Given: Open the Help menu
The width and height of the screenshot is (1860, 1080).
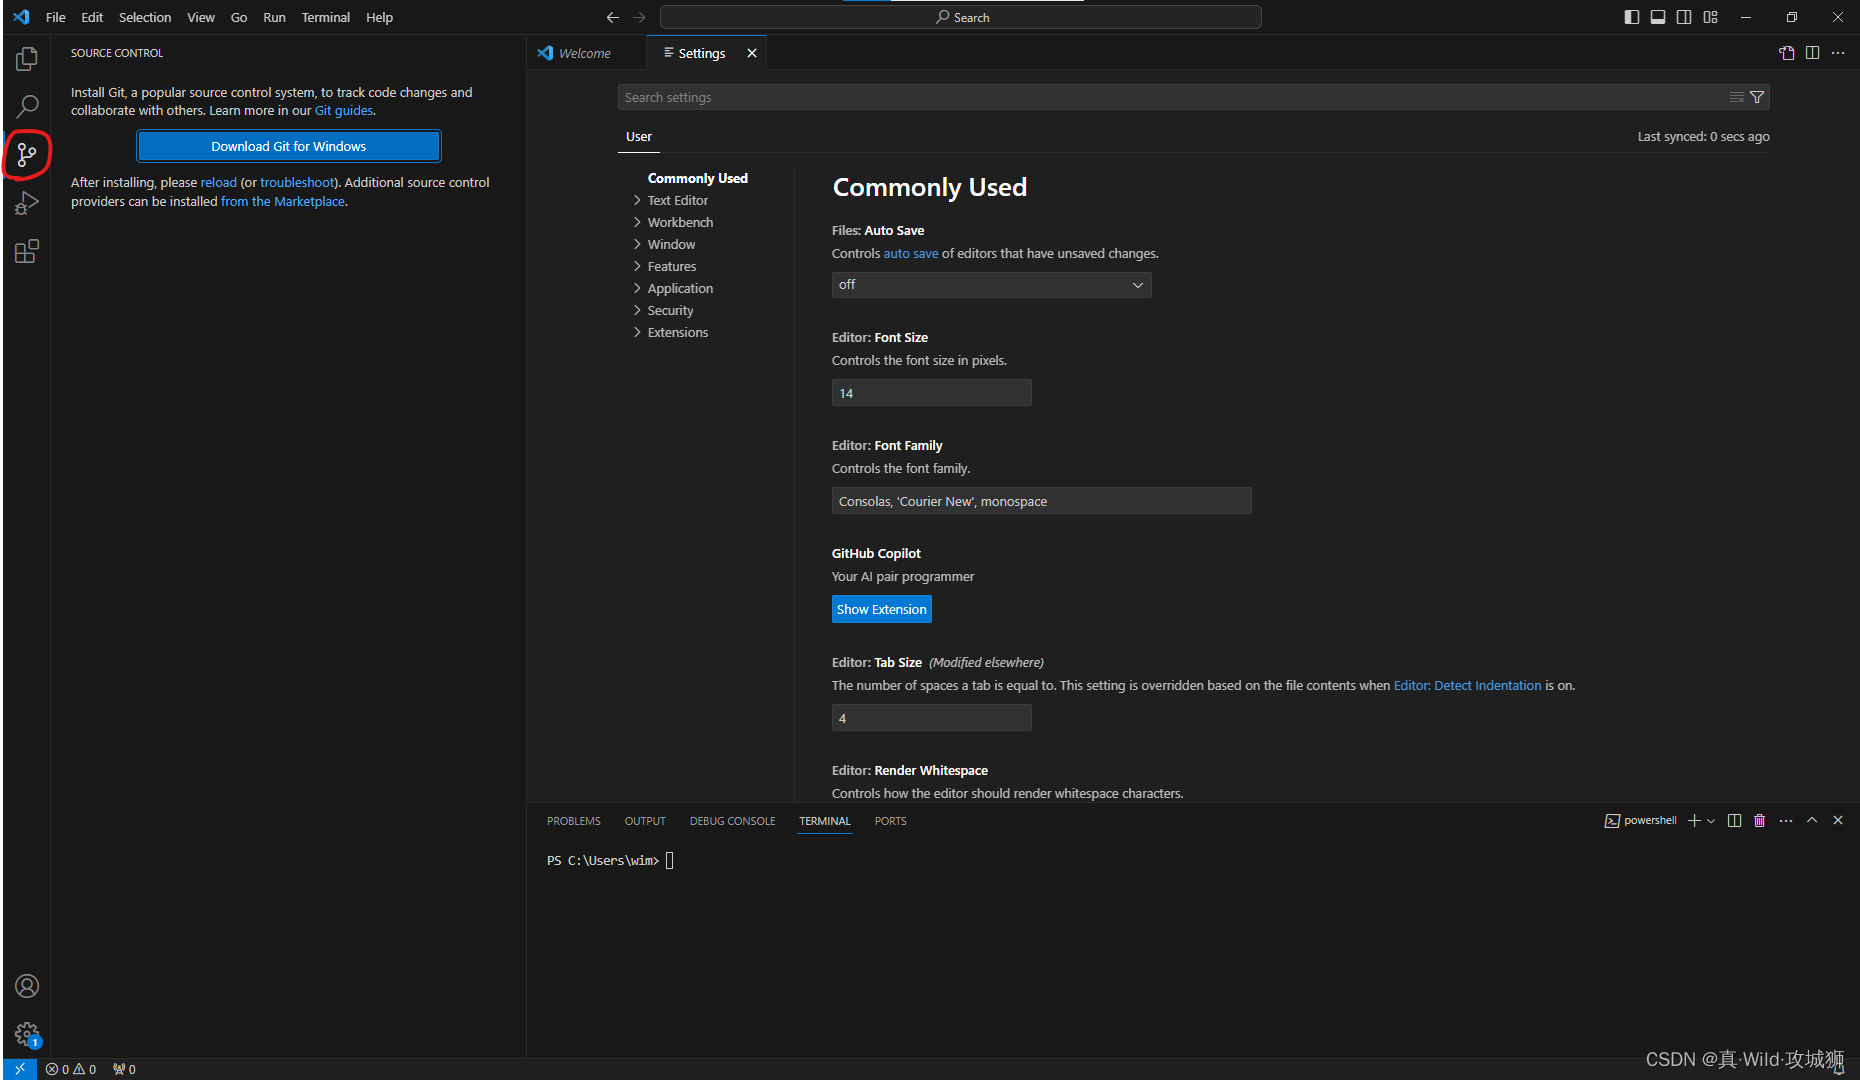Looking at the screenshot, I should pos(379,17).
